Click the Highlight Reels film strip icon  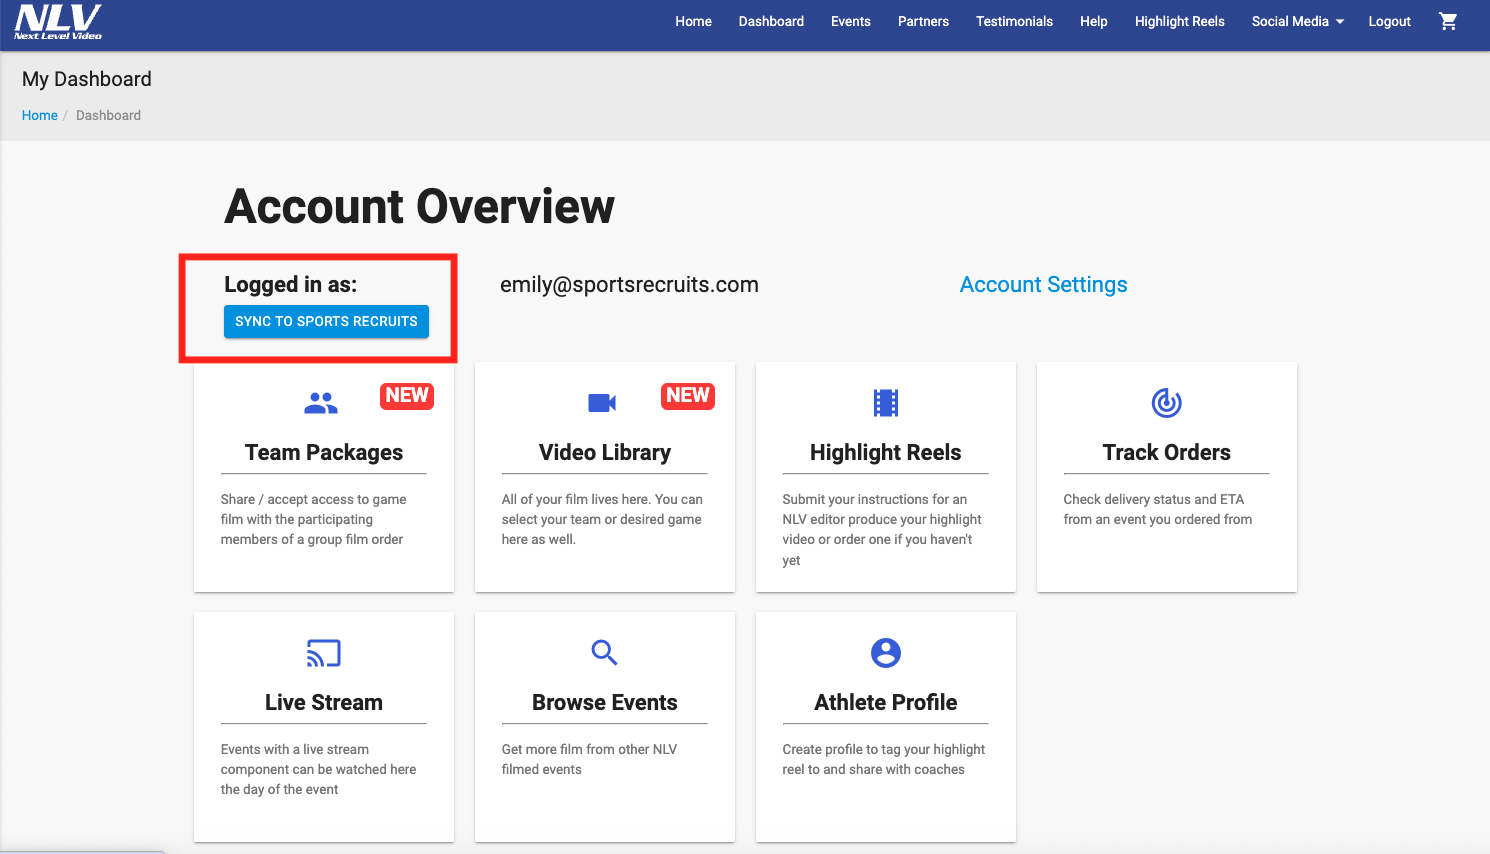tap(885, 403)
